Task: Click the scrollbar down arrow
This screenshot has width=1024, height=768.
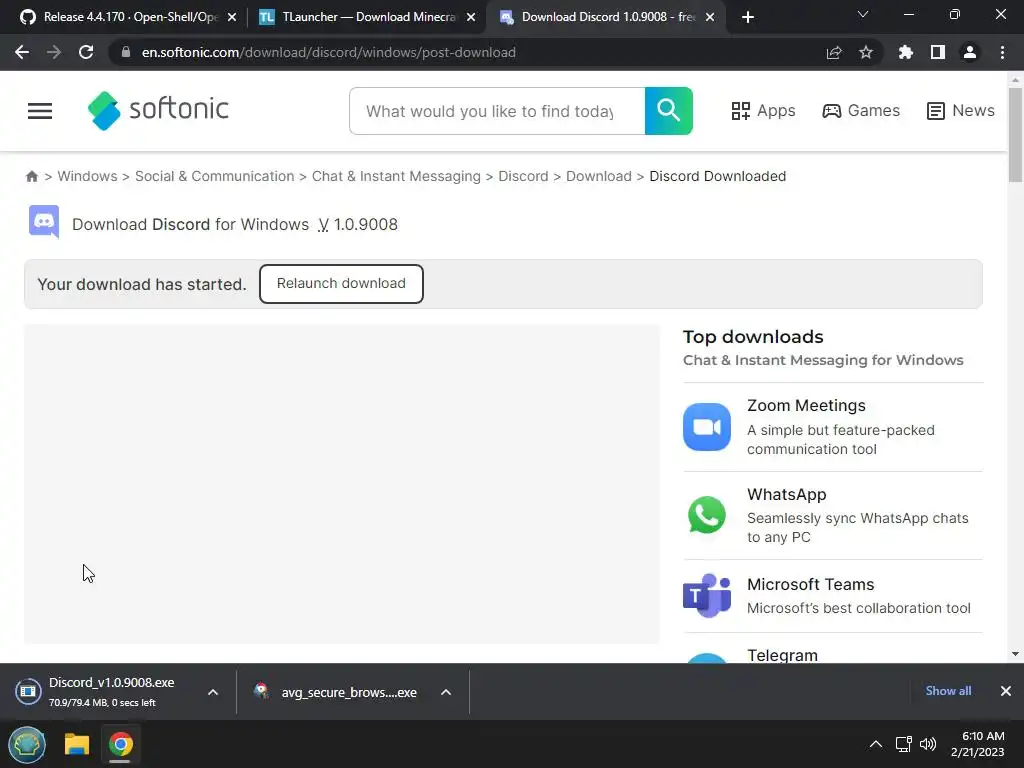Action: [x=1015, y=654]
